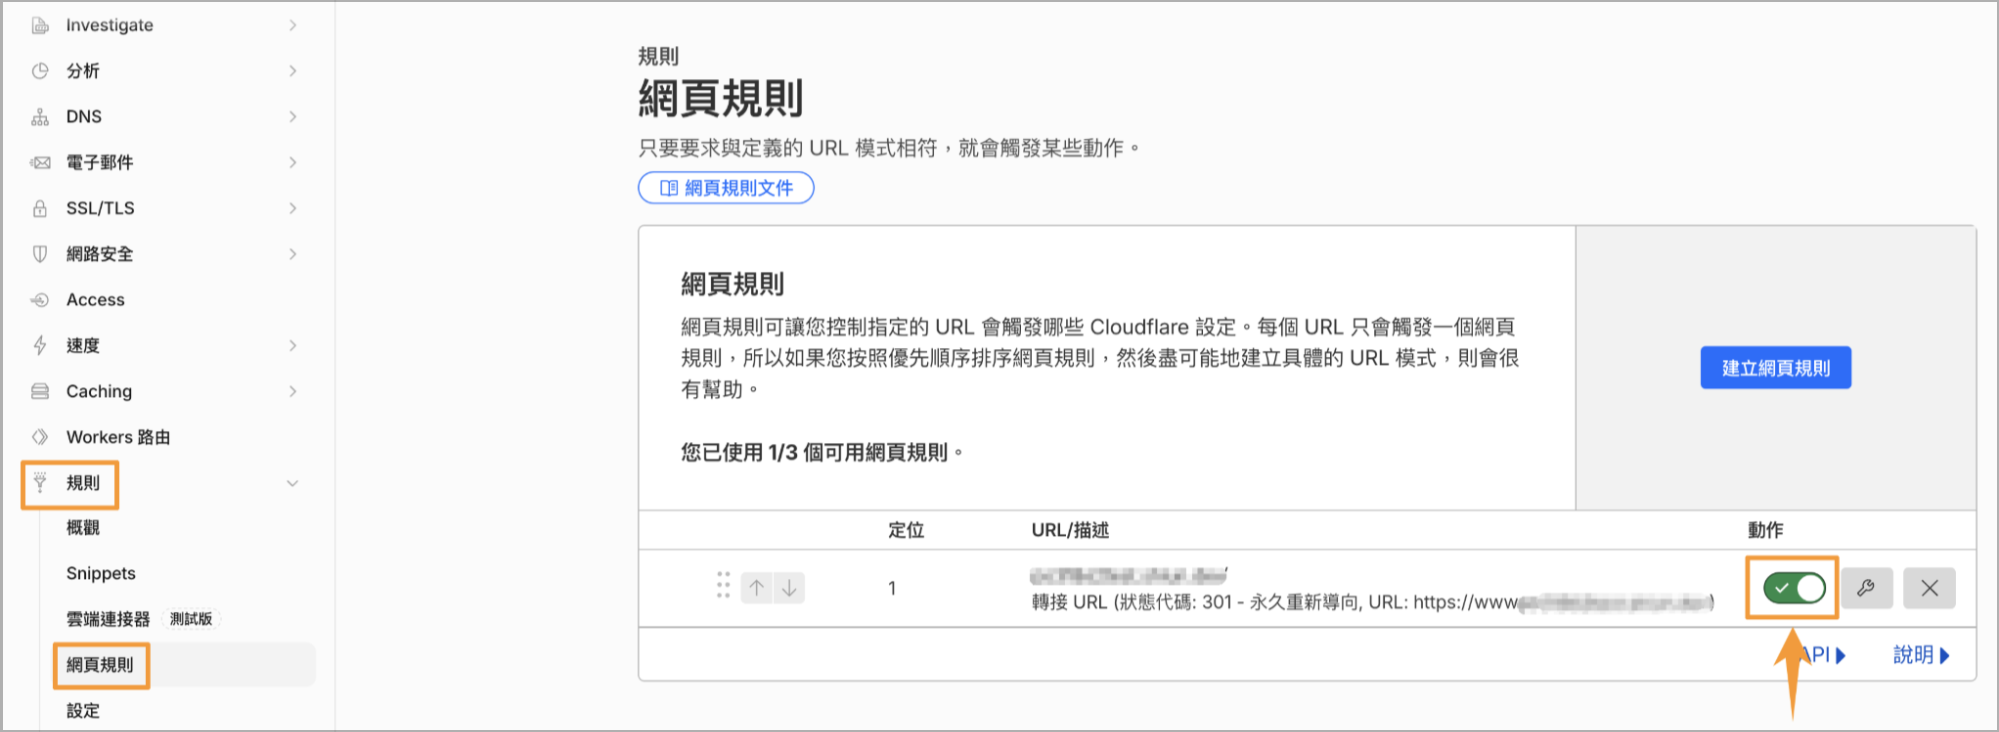This screenshot has height=732, width=1999.
Task: Edit the page rule with wrench icon
Action: 1866,588
